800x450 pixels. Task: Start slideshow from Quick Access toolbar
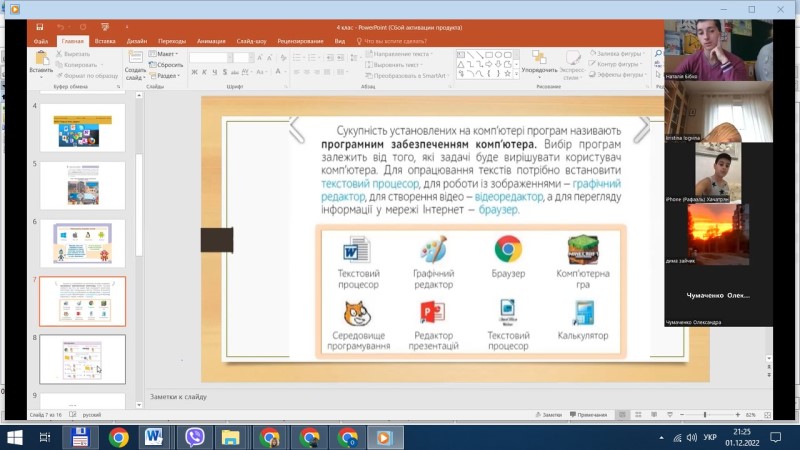click(105, 27)
